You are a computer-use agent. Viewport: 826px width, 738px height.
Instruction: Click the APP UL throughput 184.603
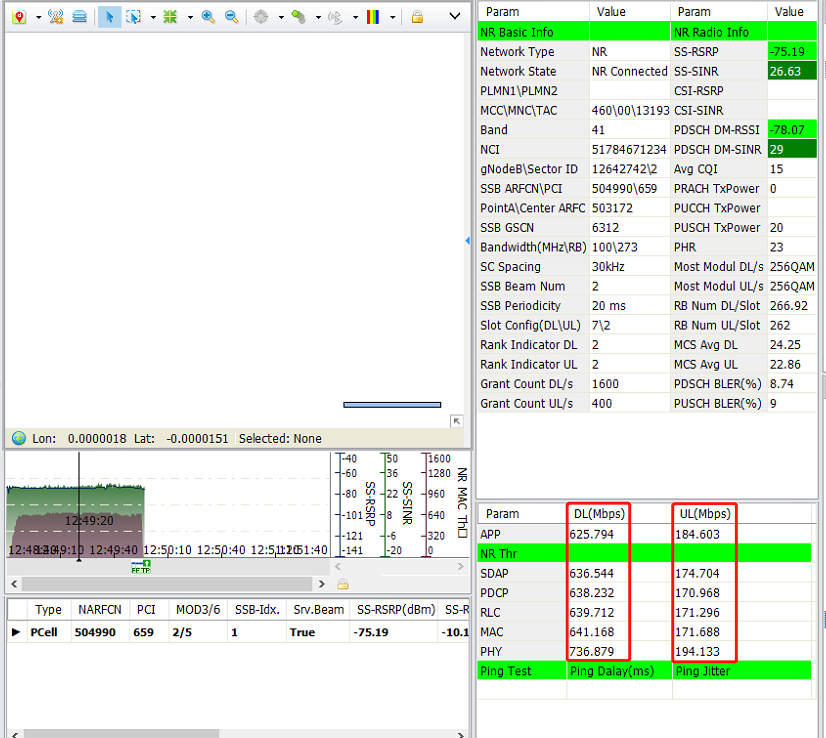697,534
